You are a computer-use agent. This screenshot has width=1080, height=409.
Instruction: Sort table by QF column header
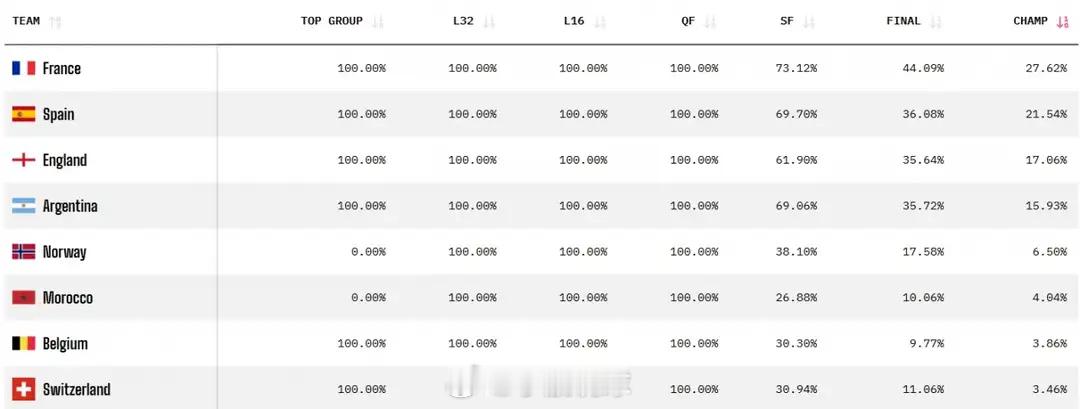click(x=688, y=21)
